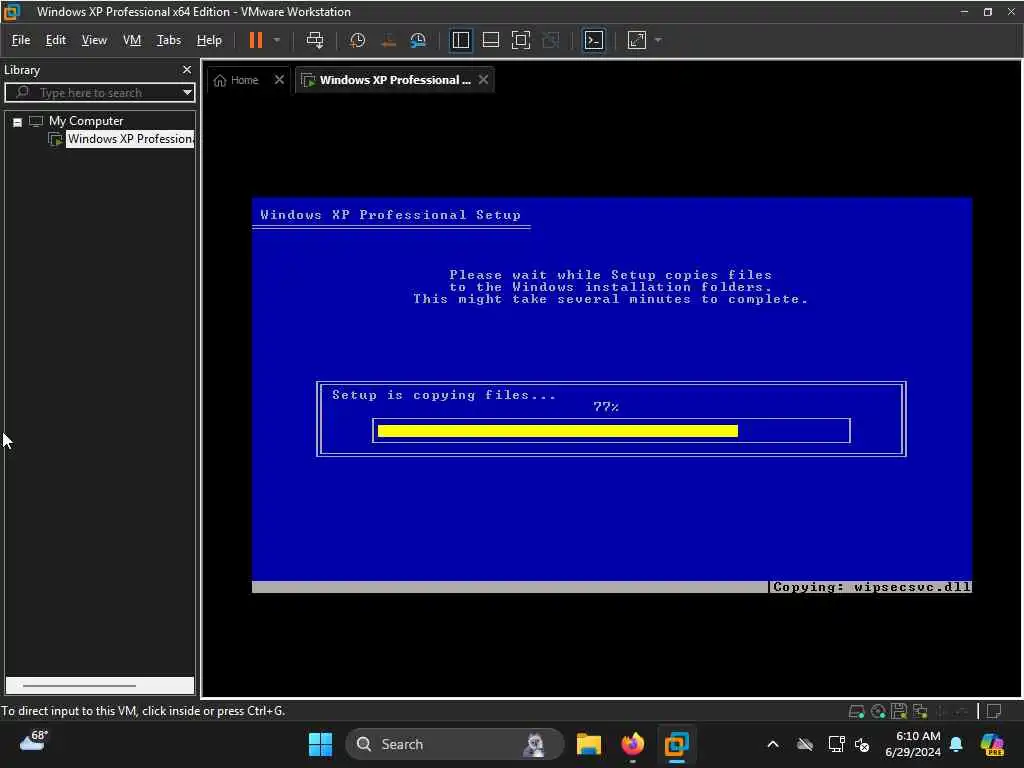Close the Windows XP Professional tab
This screenshot has height=768, width=1024.
(483, 80)
